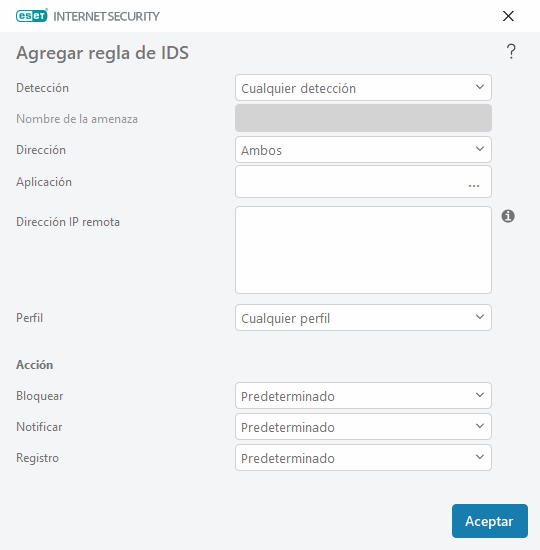Viewport: 540px width, 550px height.
Task: Click the Bloquear label
Action: coord(40,396)
